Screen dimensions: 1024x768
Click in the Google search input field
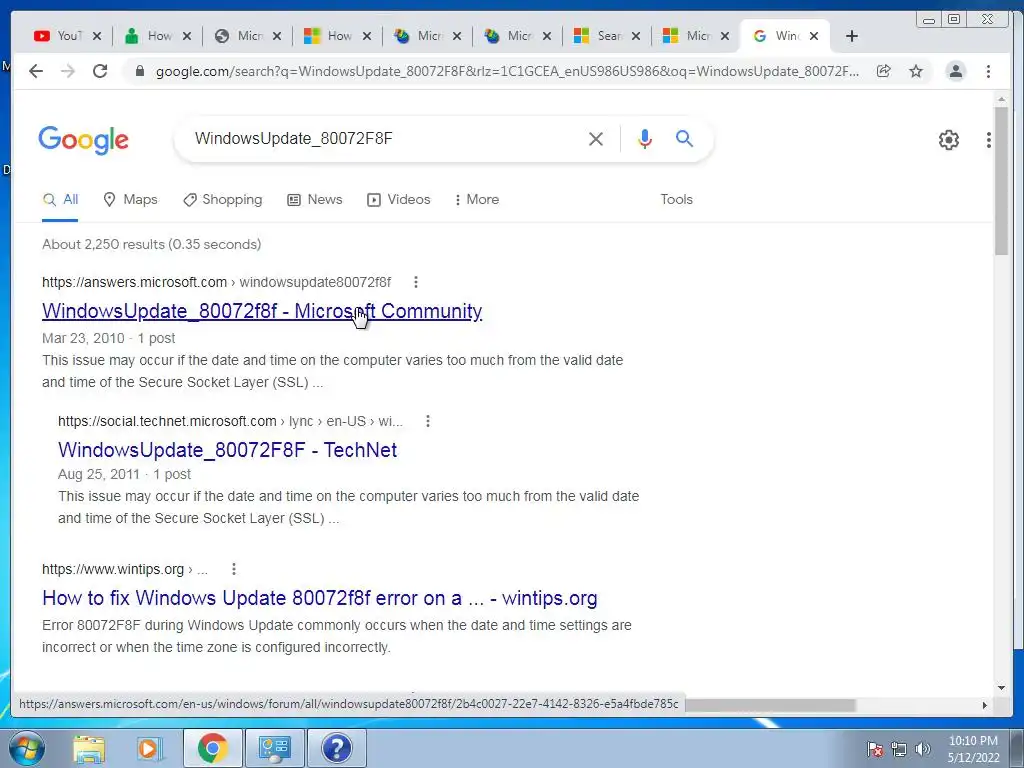pos(385,138)
